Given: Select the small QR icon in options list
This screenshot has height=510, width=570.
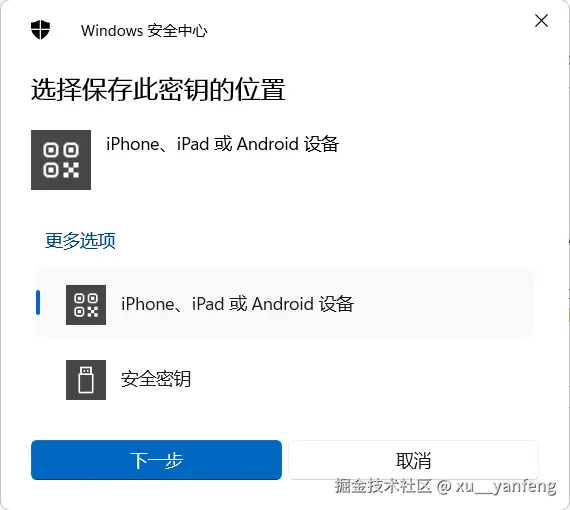Looking at the screenshot, I should tap(86, 305).
